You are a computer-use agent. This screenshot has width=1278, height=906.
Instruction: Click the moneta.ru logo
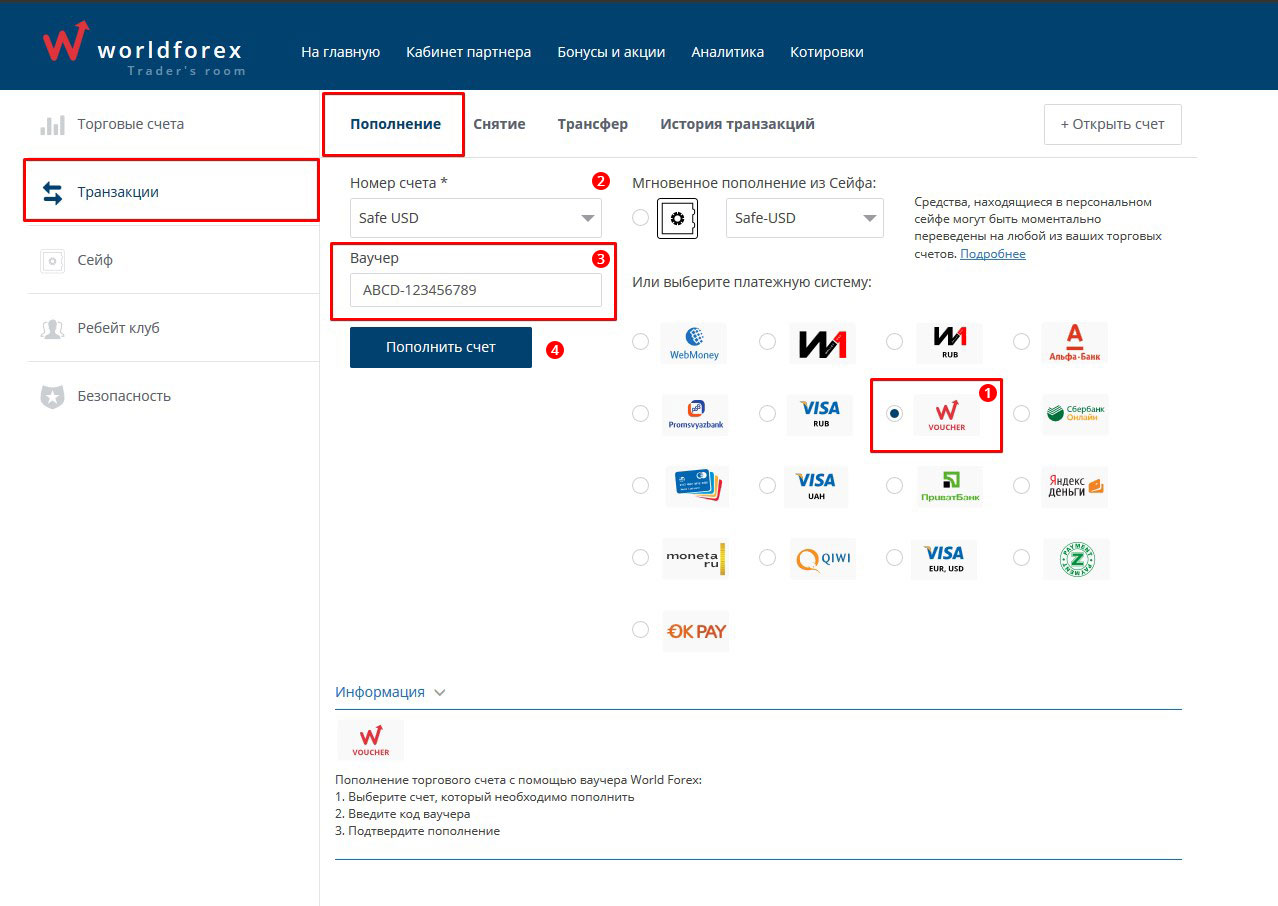click(x=695, y=558)
